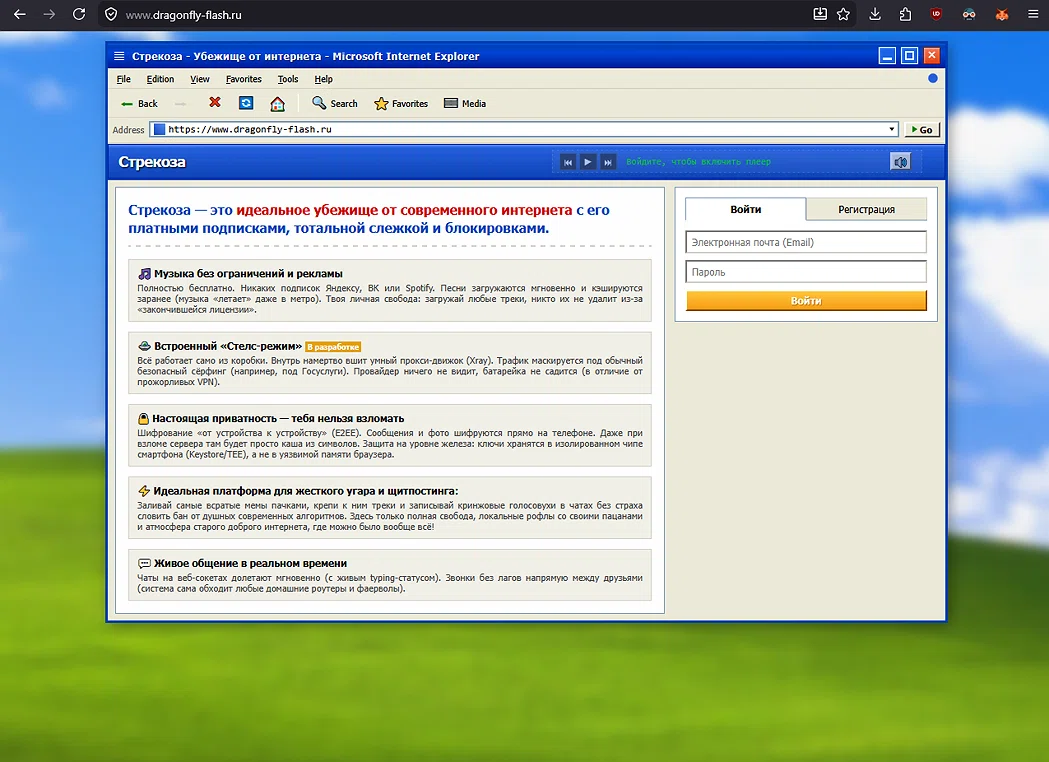1049x762 pixels.
Task: Click the play button in player
Action: click(x=587, y=162)
